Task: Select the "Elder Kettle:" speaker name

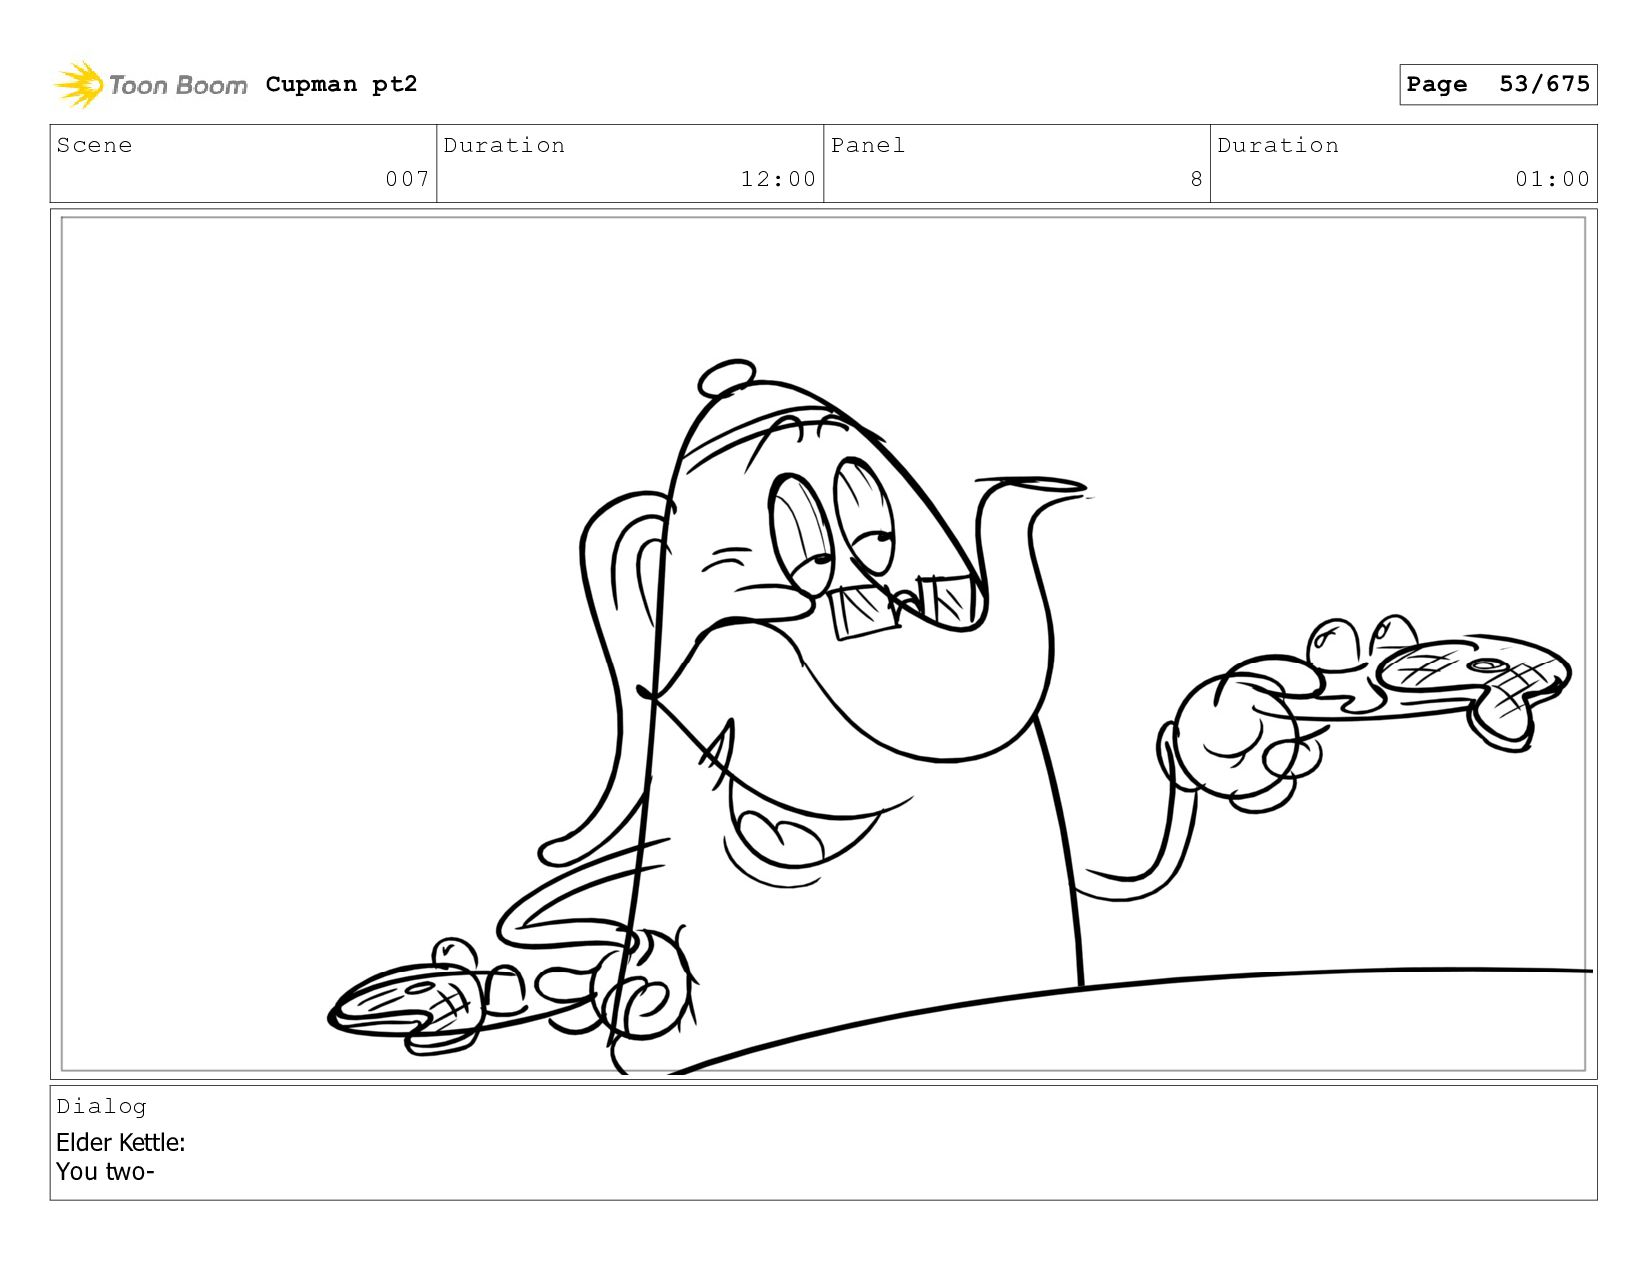Action: 121,1142
